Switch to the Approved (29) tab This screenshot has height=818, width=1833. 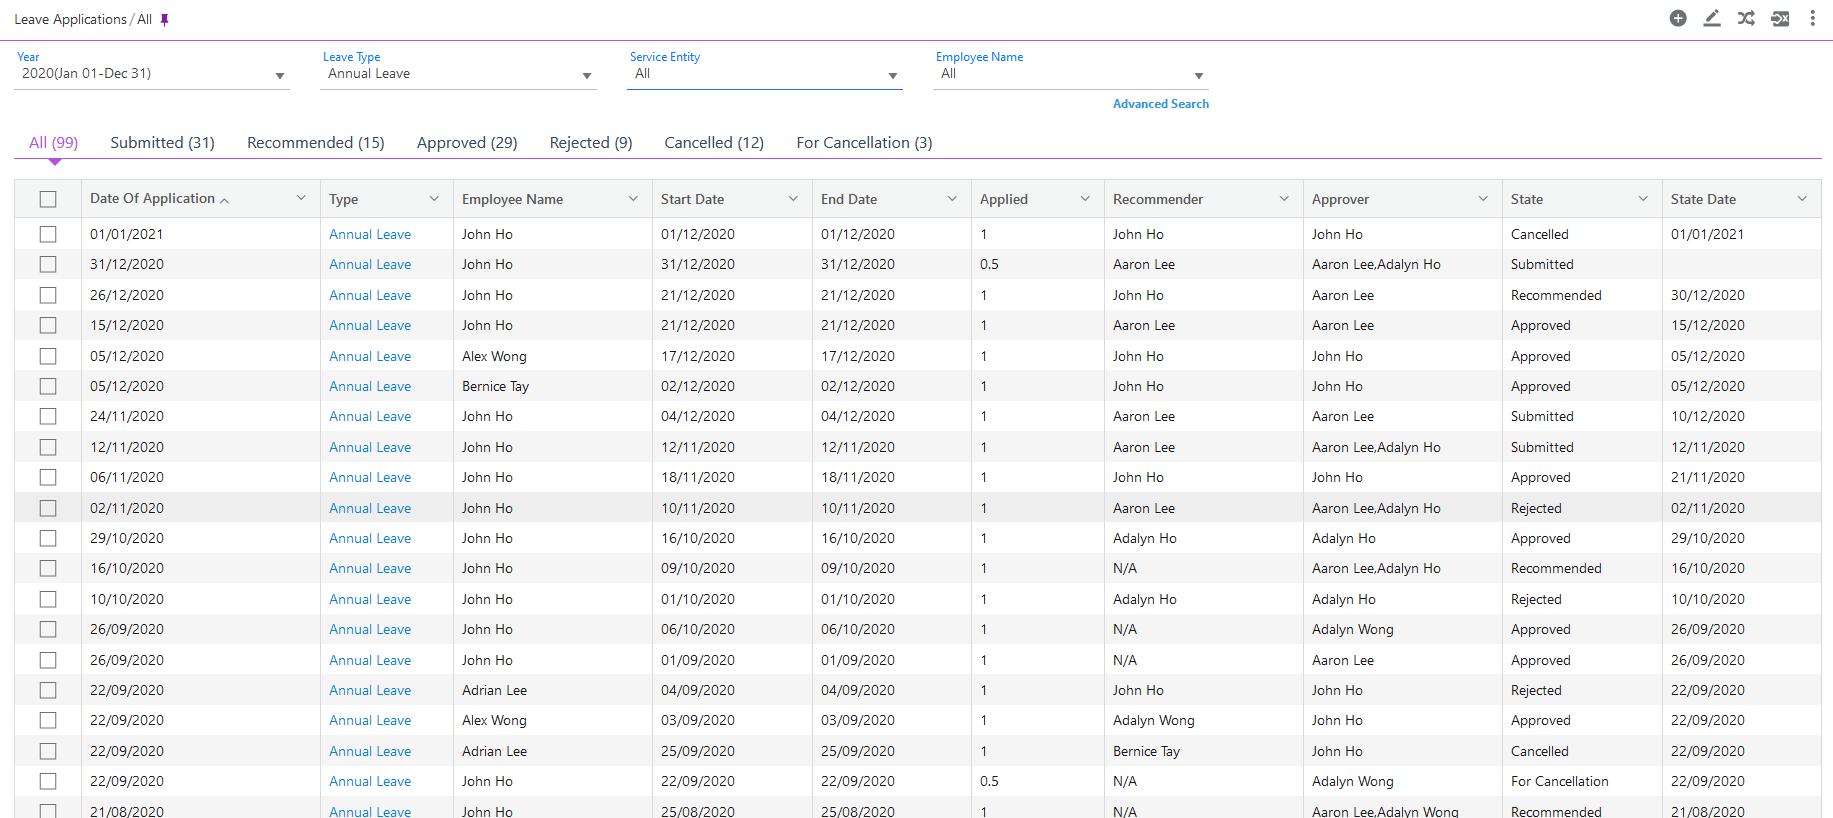click(467, 143)
